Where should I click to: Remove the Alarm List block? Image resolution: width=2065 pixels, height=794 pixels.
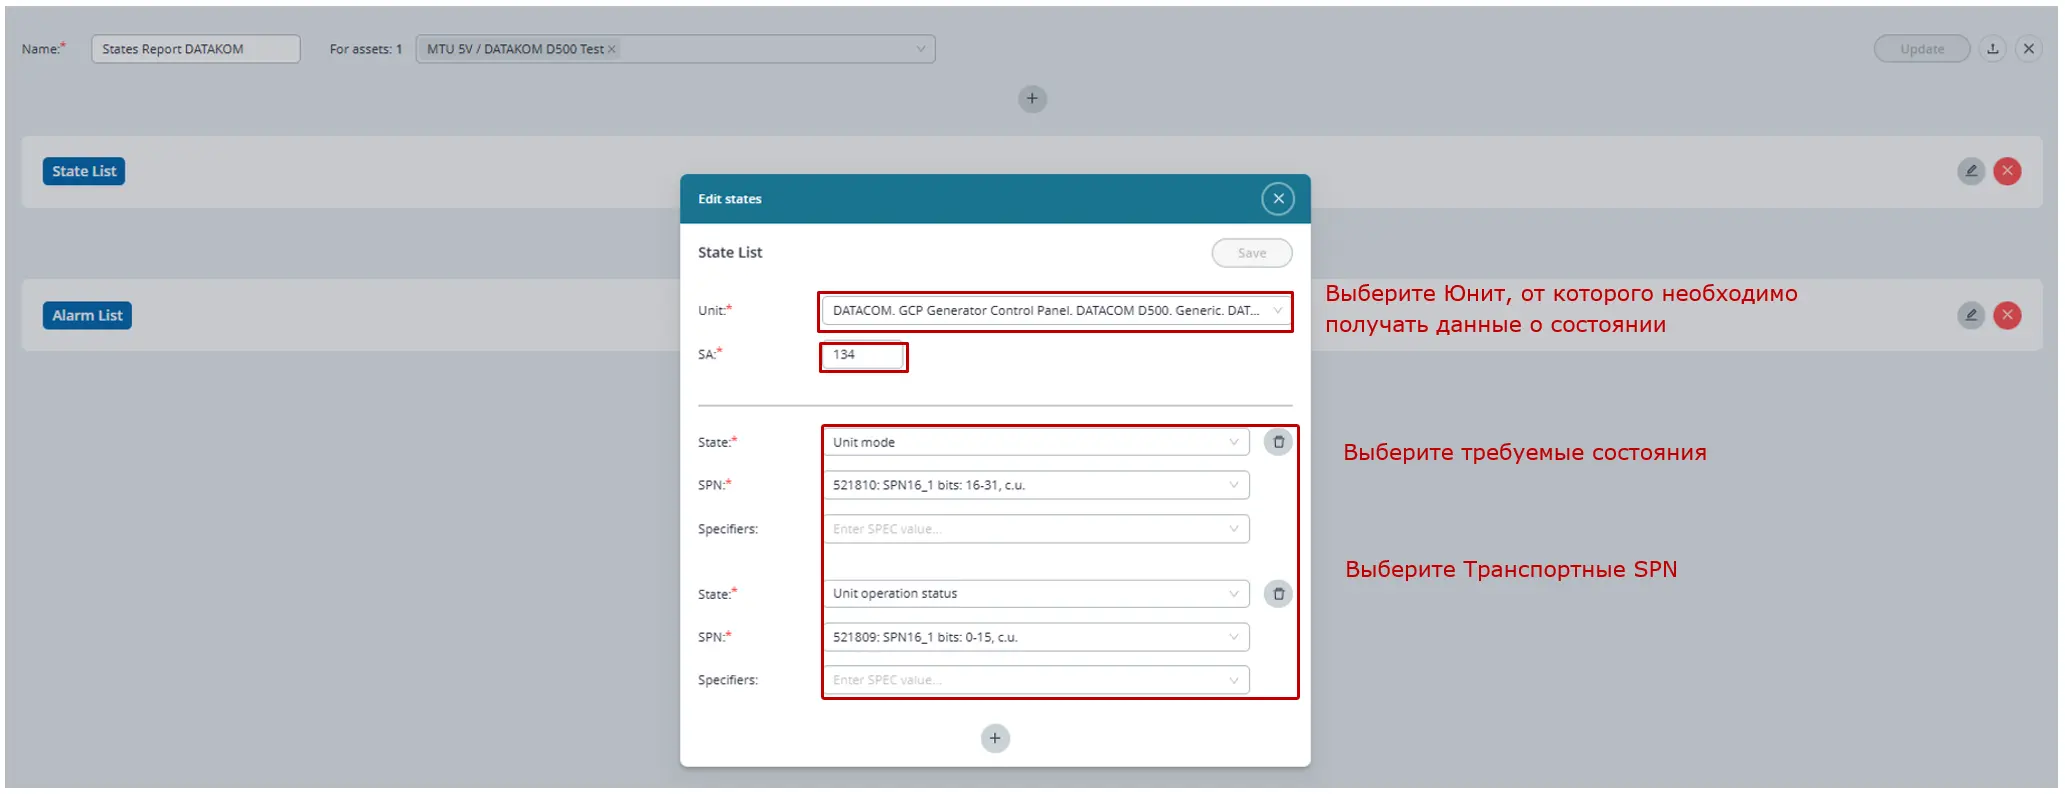coord(2006,316)
